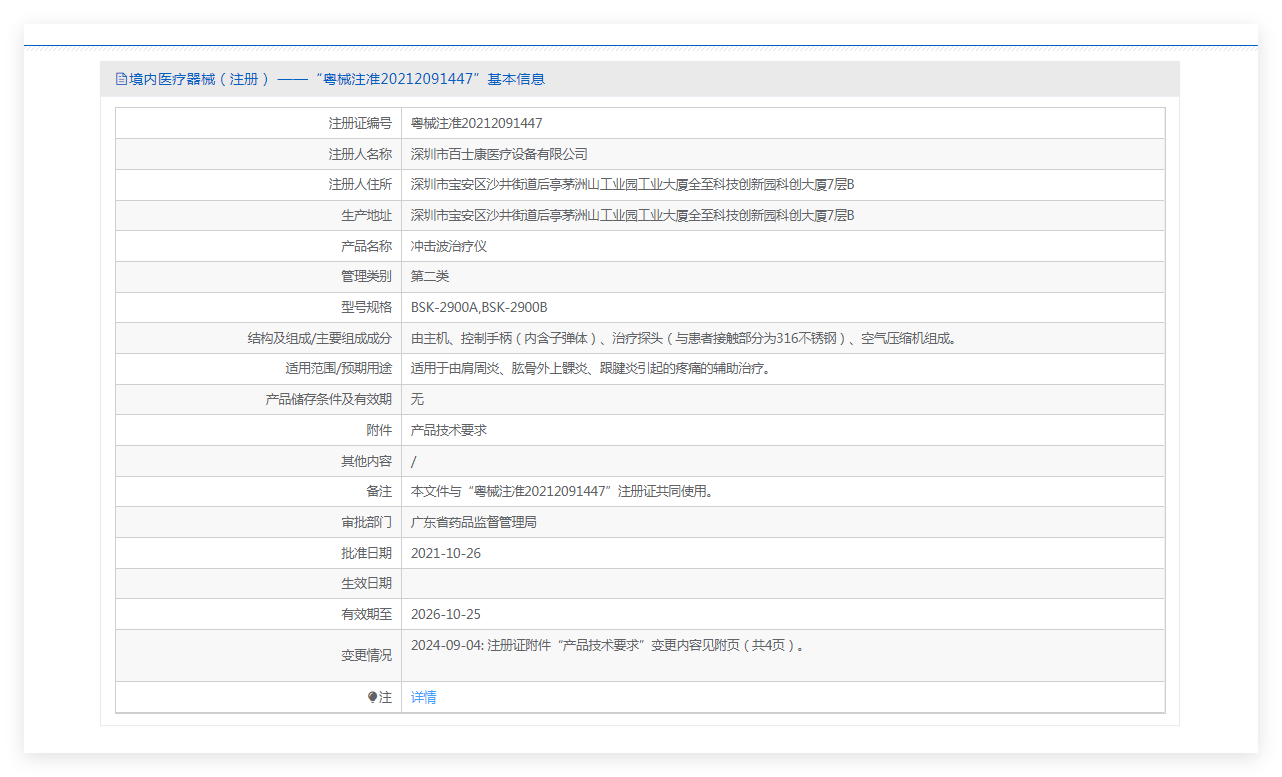Click the 备注 row label
The image size is (1282, 777).
(x=379, y=491)
